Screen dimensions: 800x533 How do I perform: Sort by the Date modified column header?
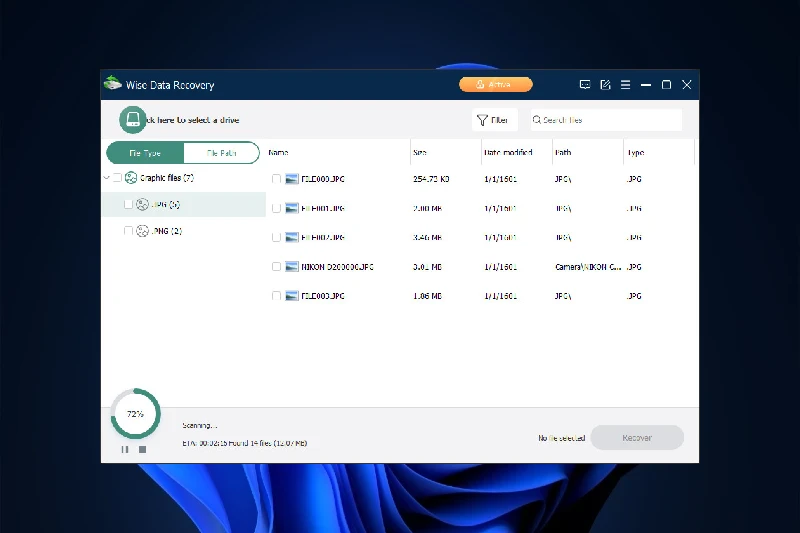coord(508,153)
